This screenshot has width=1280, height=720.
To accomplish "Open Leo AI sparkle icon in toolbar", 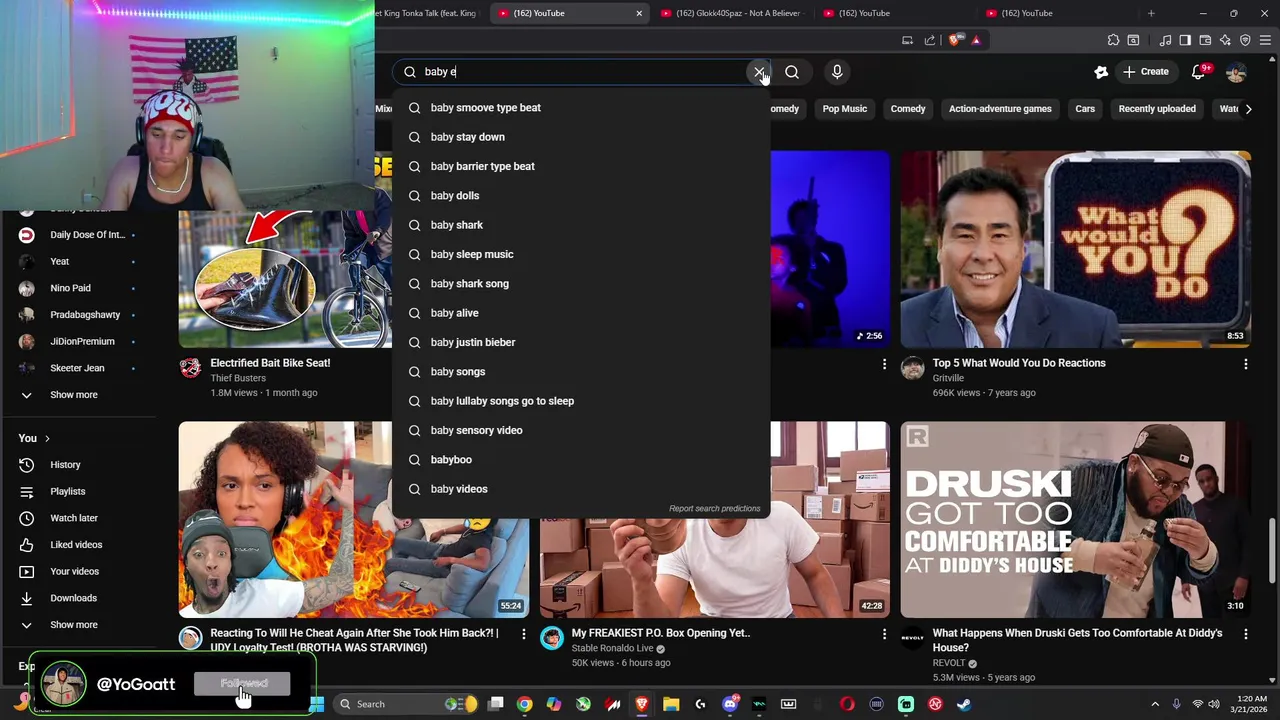I will pyautogui.click(x=1225, y=40).
